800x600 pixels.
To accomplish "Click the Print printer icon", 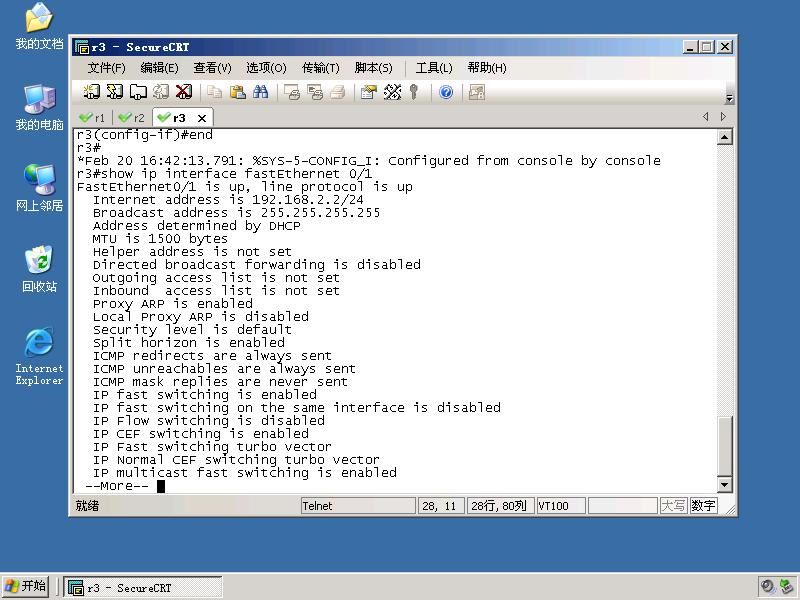I will tap(338, 92).
